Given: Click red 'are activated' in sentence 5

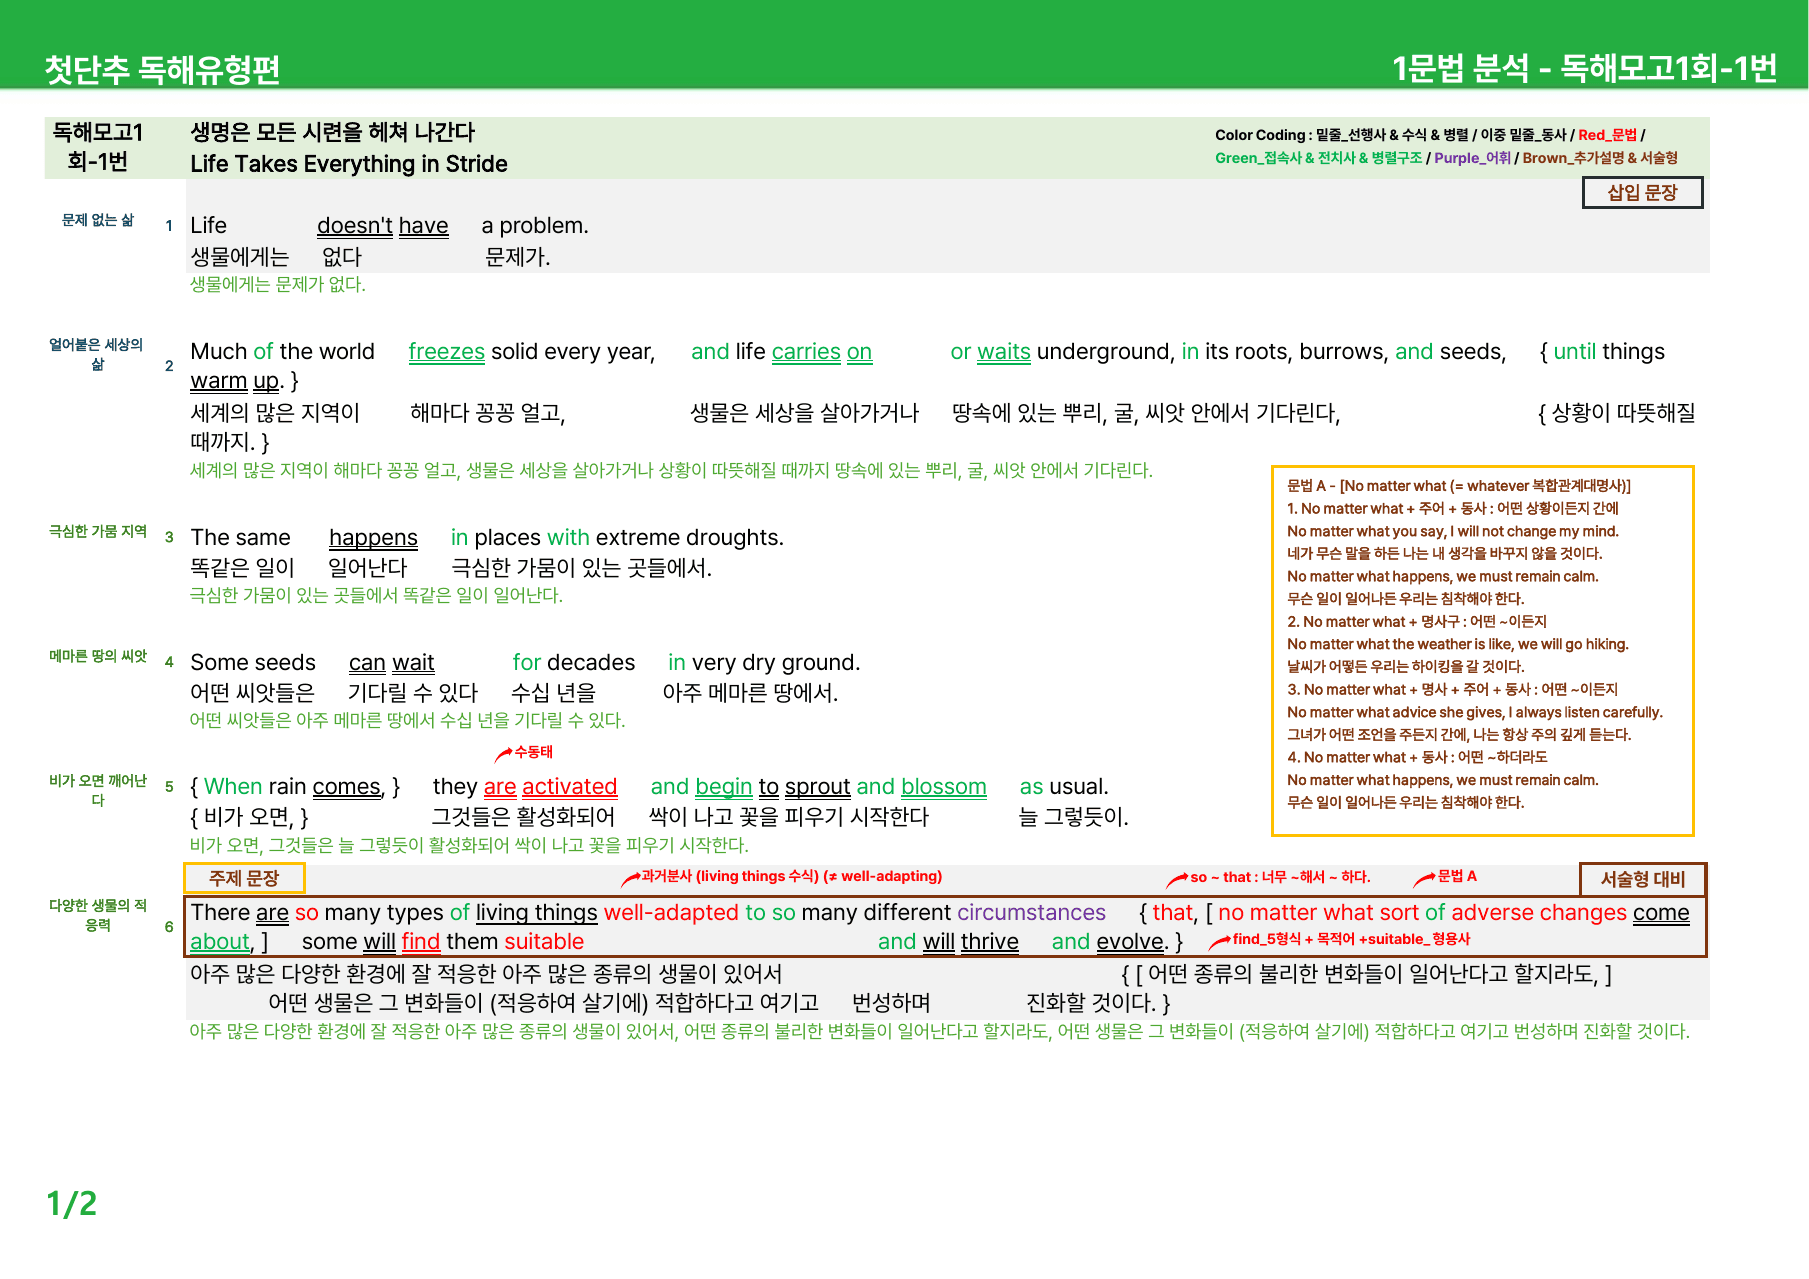Looking at the screenshot, I should [x=550, y=787].
